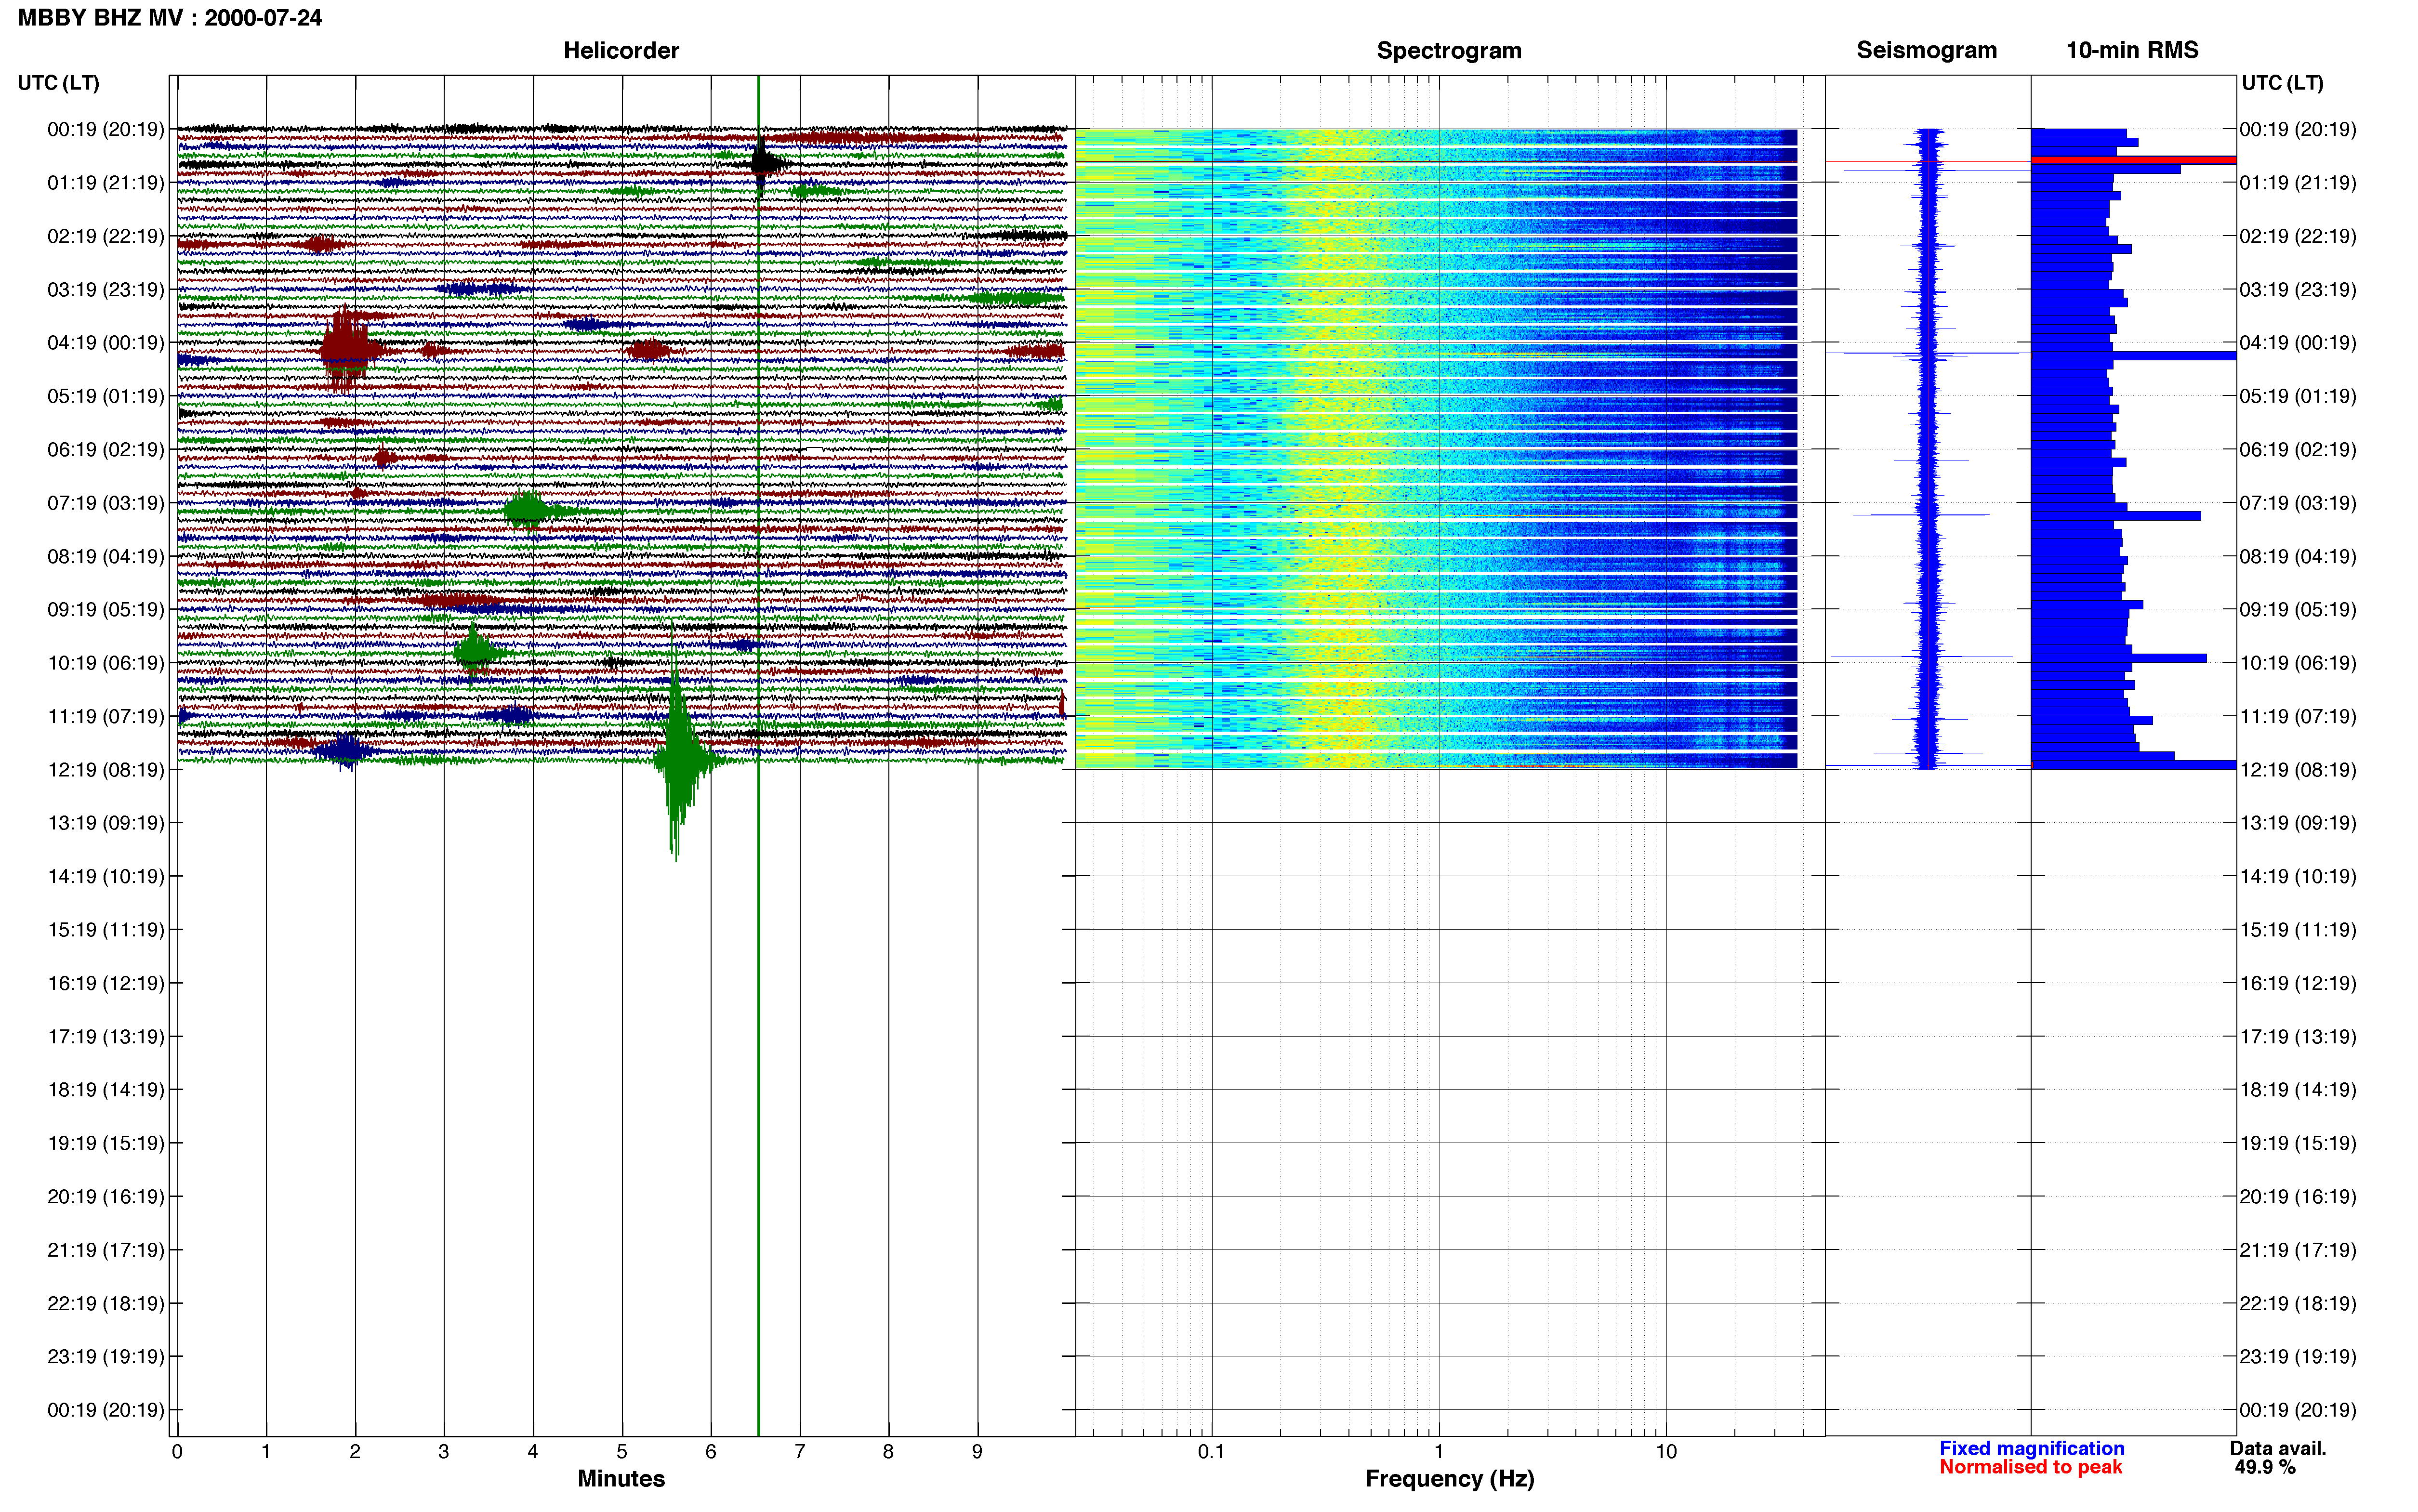Click left time label 07:19 (03:19)
Screen dimensions: 2418x1512
click(x=105, y=503)
